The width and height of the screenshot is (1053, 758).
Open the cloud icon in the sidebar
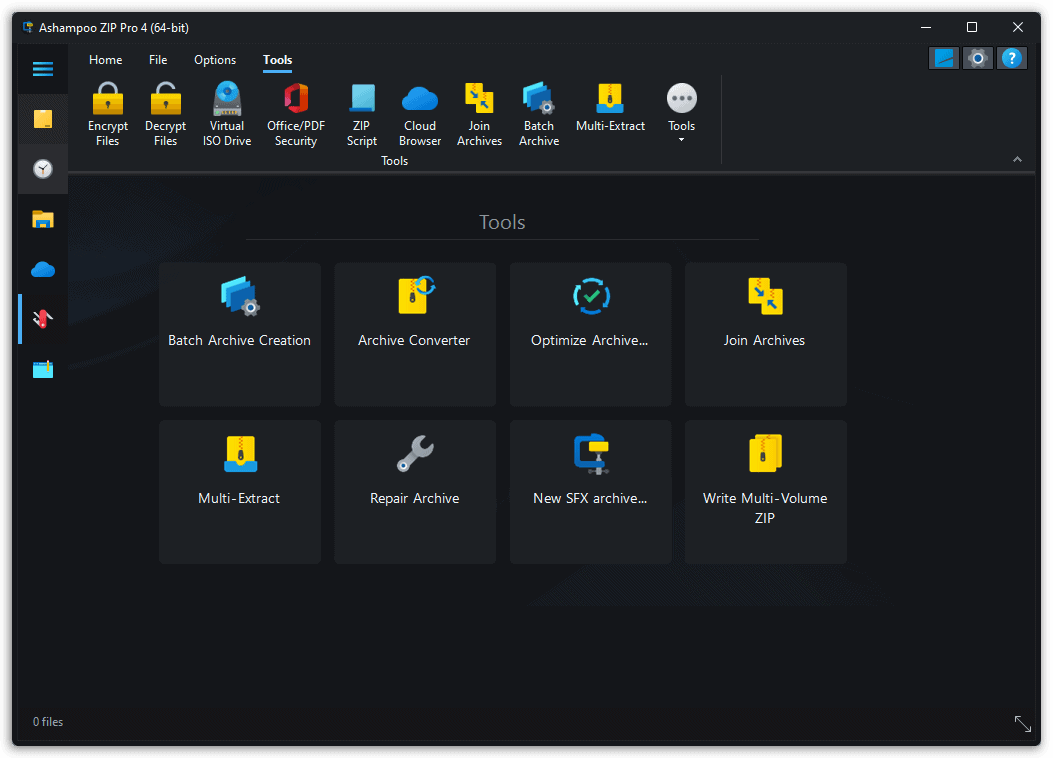pos(43,269)
